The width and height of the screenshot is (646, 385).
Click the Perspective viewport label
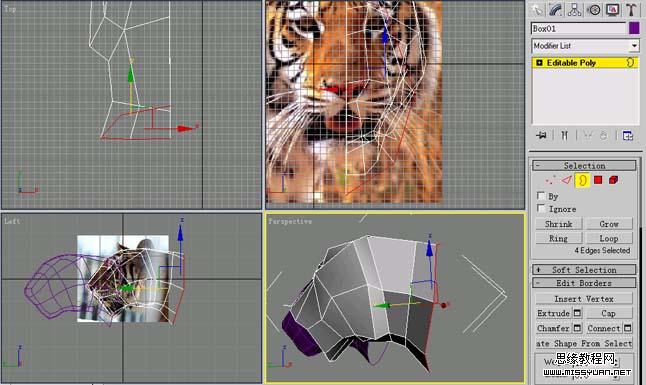[290, 221]
